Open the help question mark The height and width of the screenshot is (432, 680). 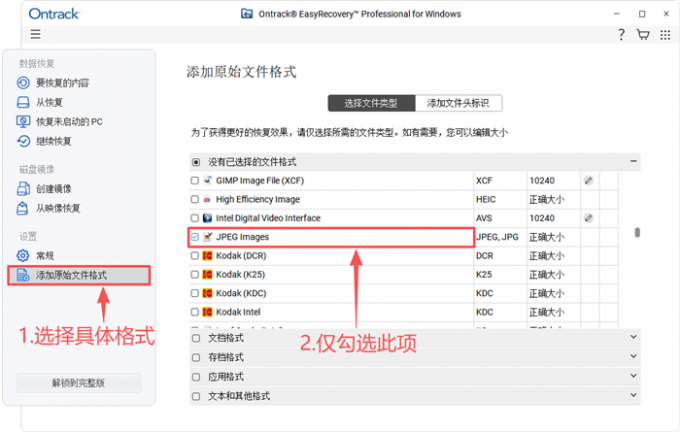point(621,34)
